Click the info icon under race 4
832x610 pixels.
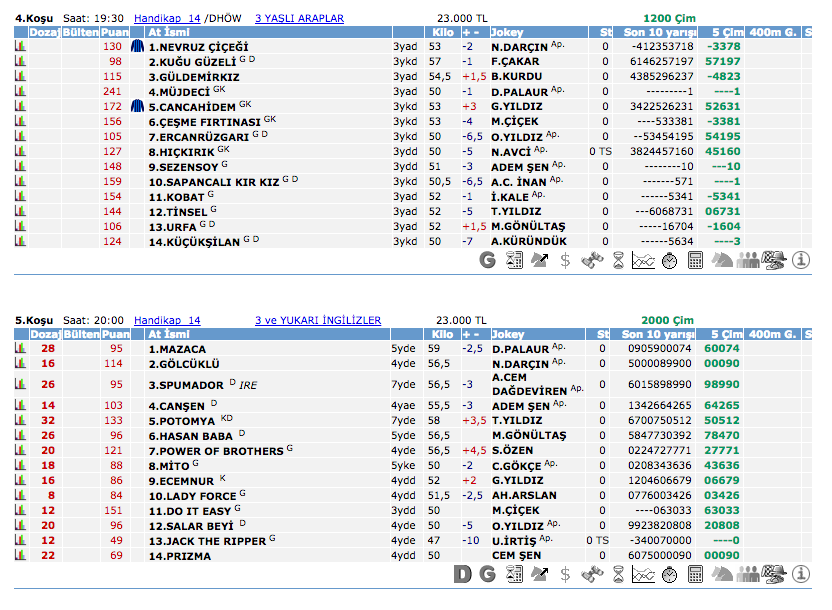(801, 261)
